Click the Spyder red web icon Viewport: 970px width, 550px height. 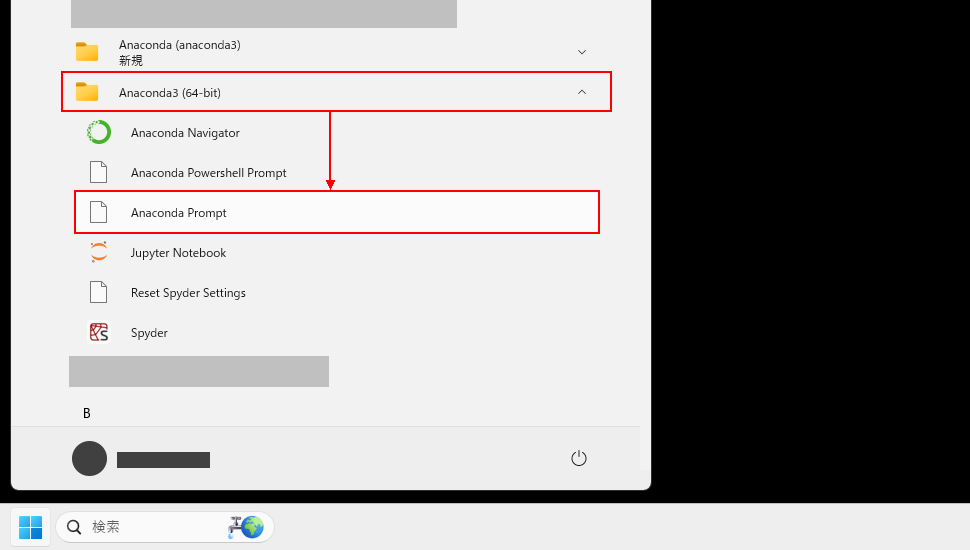pos(98,332)
